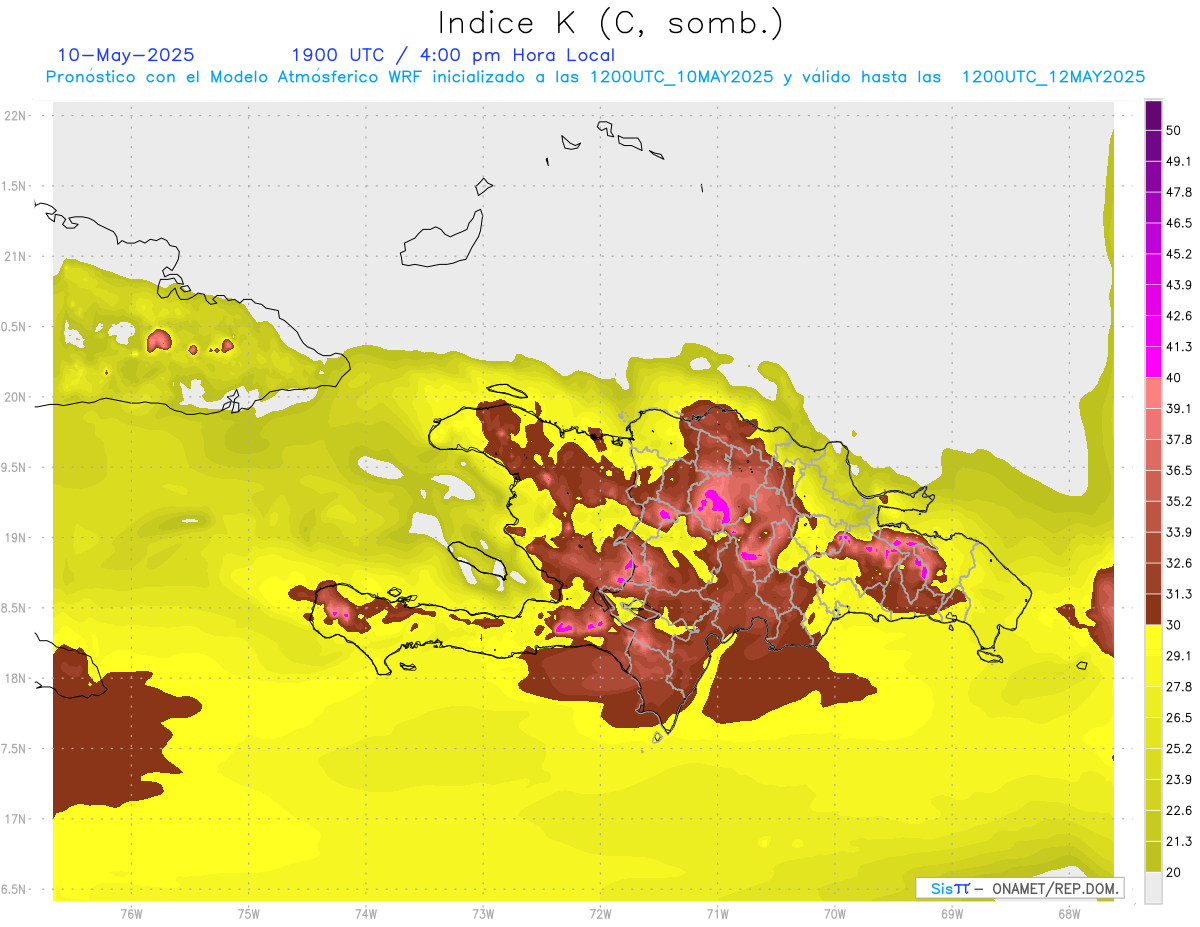This screenshot has height=927, width=1200.
Task: Select the "36.5" color scale value
Action: tap(1179, 470)
